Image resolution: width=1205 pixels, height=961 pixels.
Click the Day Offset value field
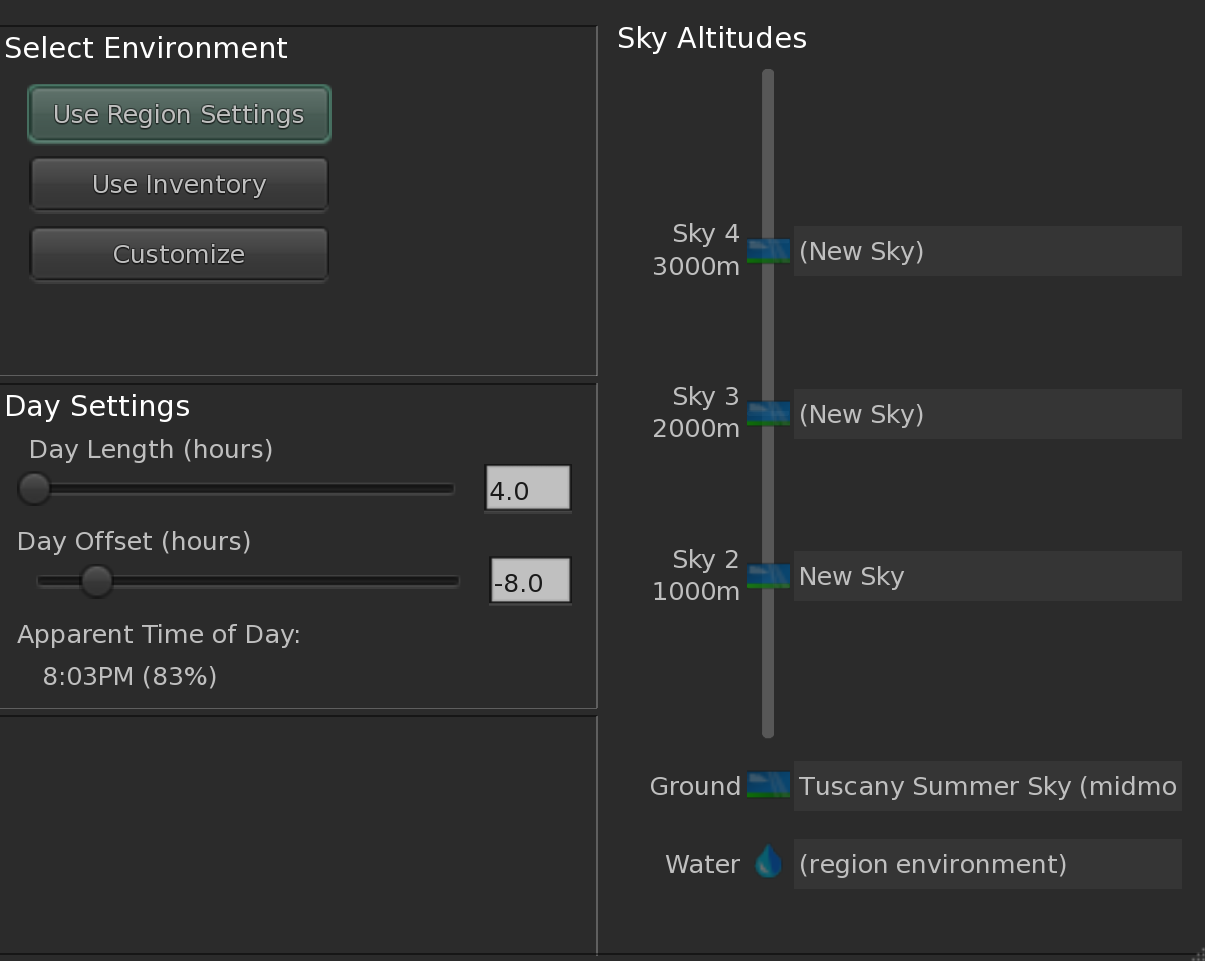click(x=530, y=582)
